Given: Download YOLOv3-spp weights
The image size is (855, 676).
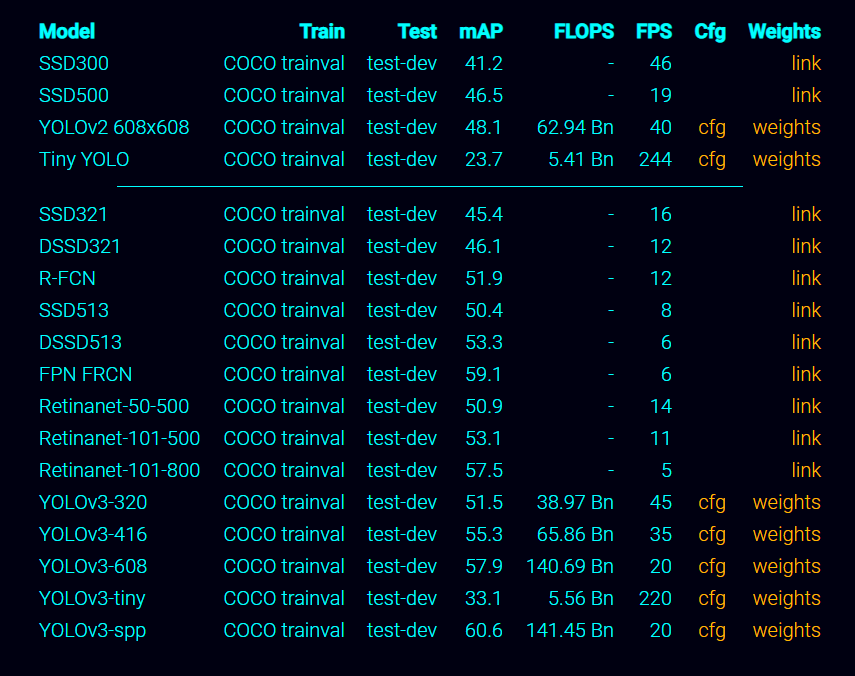Looking at the screenshot, I should click(x=786, y=632).
